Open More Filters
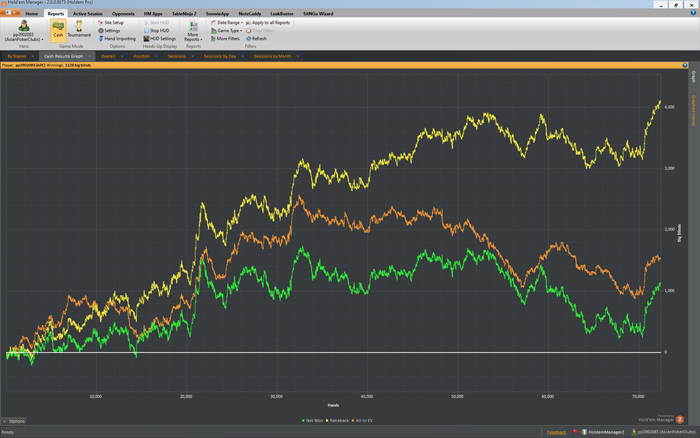 [225, 39]
